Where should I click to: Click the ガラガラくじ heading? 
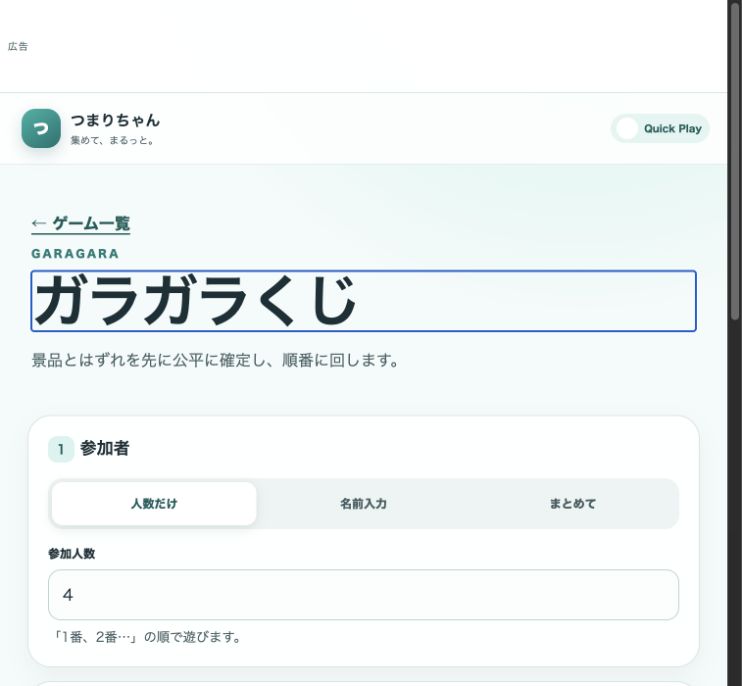pyautogui.click(x=363, y=301)
